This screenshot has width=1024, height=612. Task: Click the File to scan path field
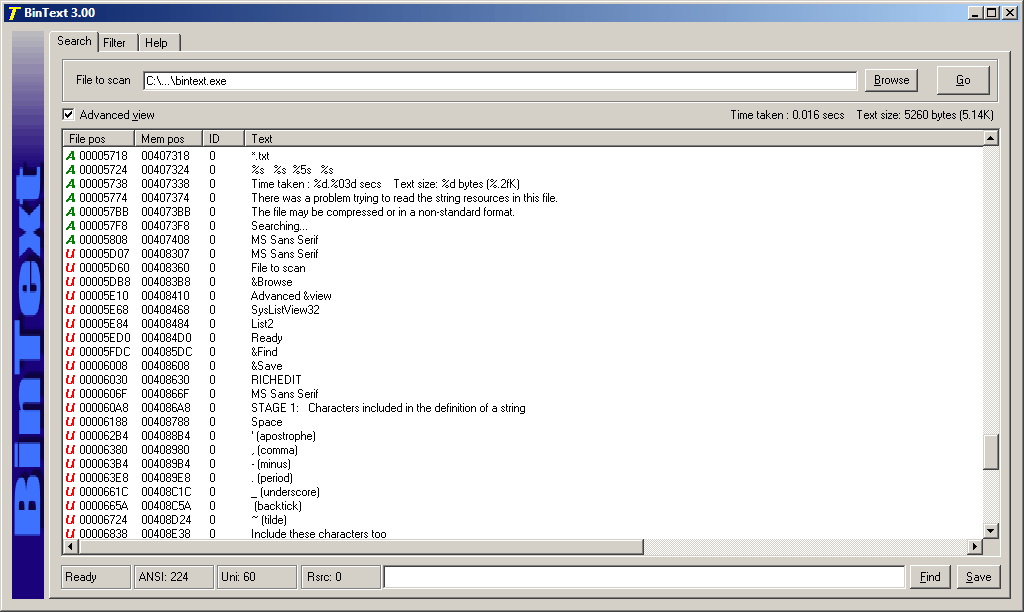[500, 81]
